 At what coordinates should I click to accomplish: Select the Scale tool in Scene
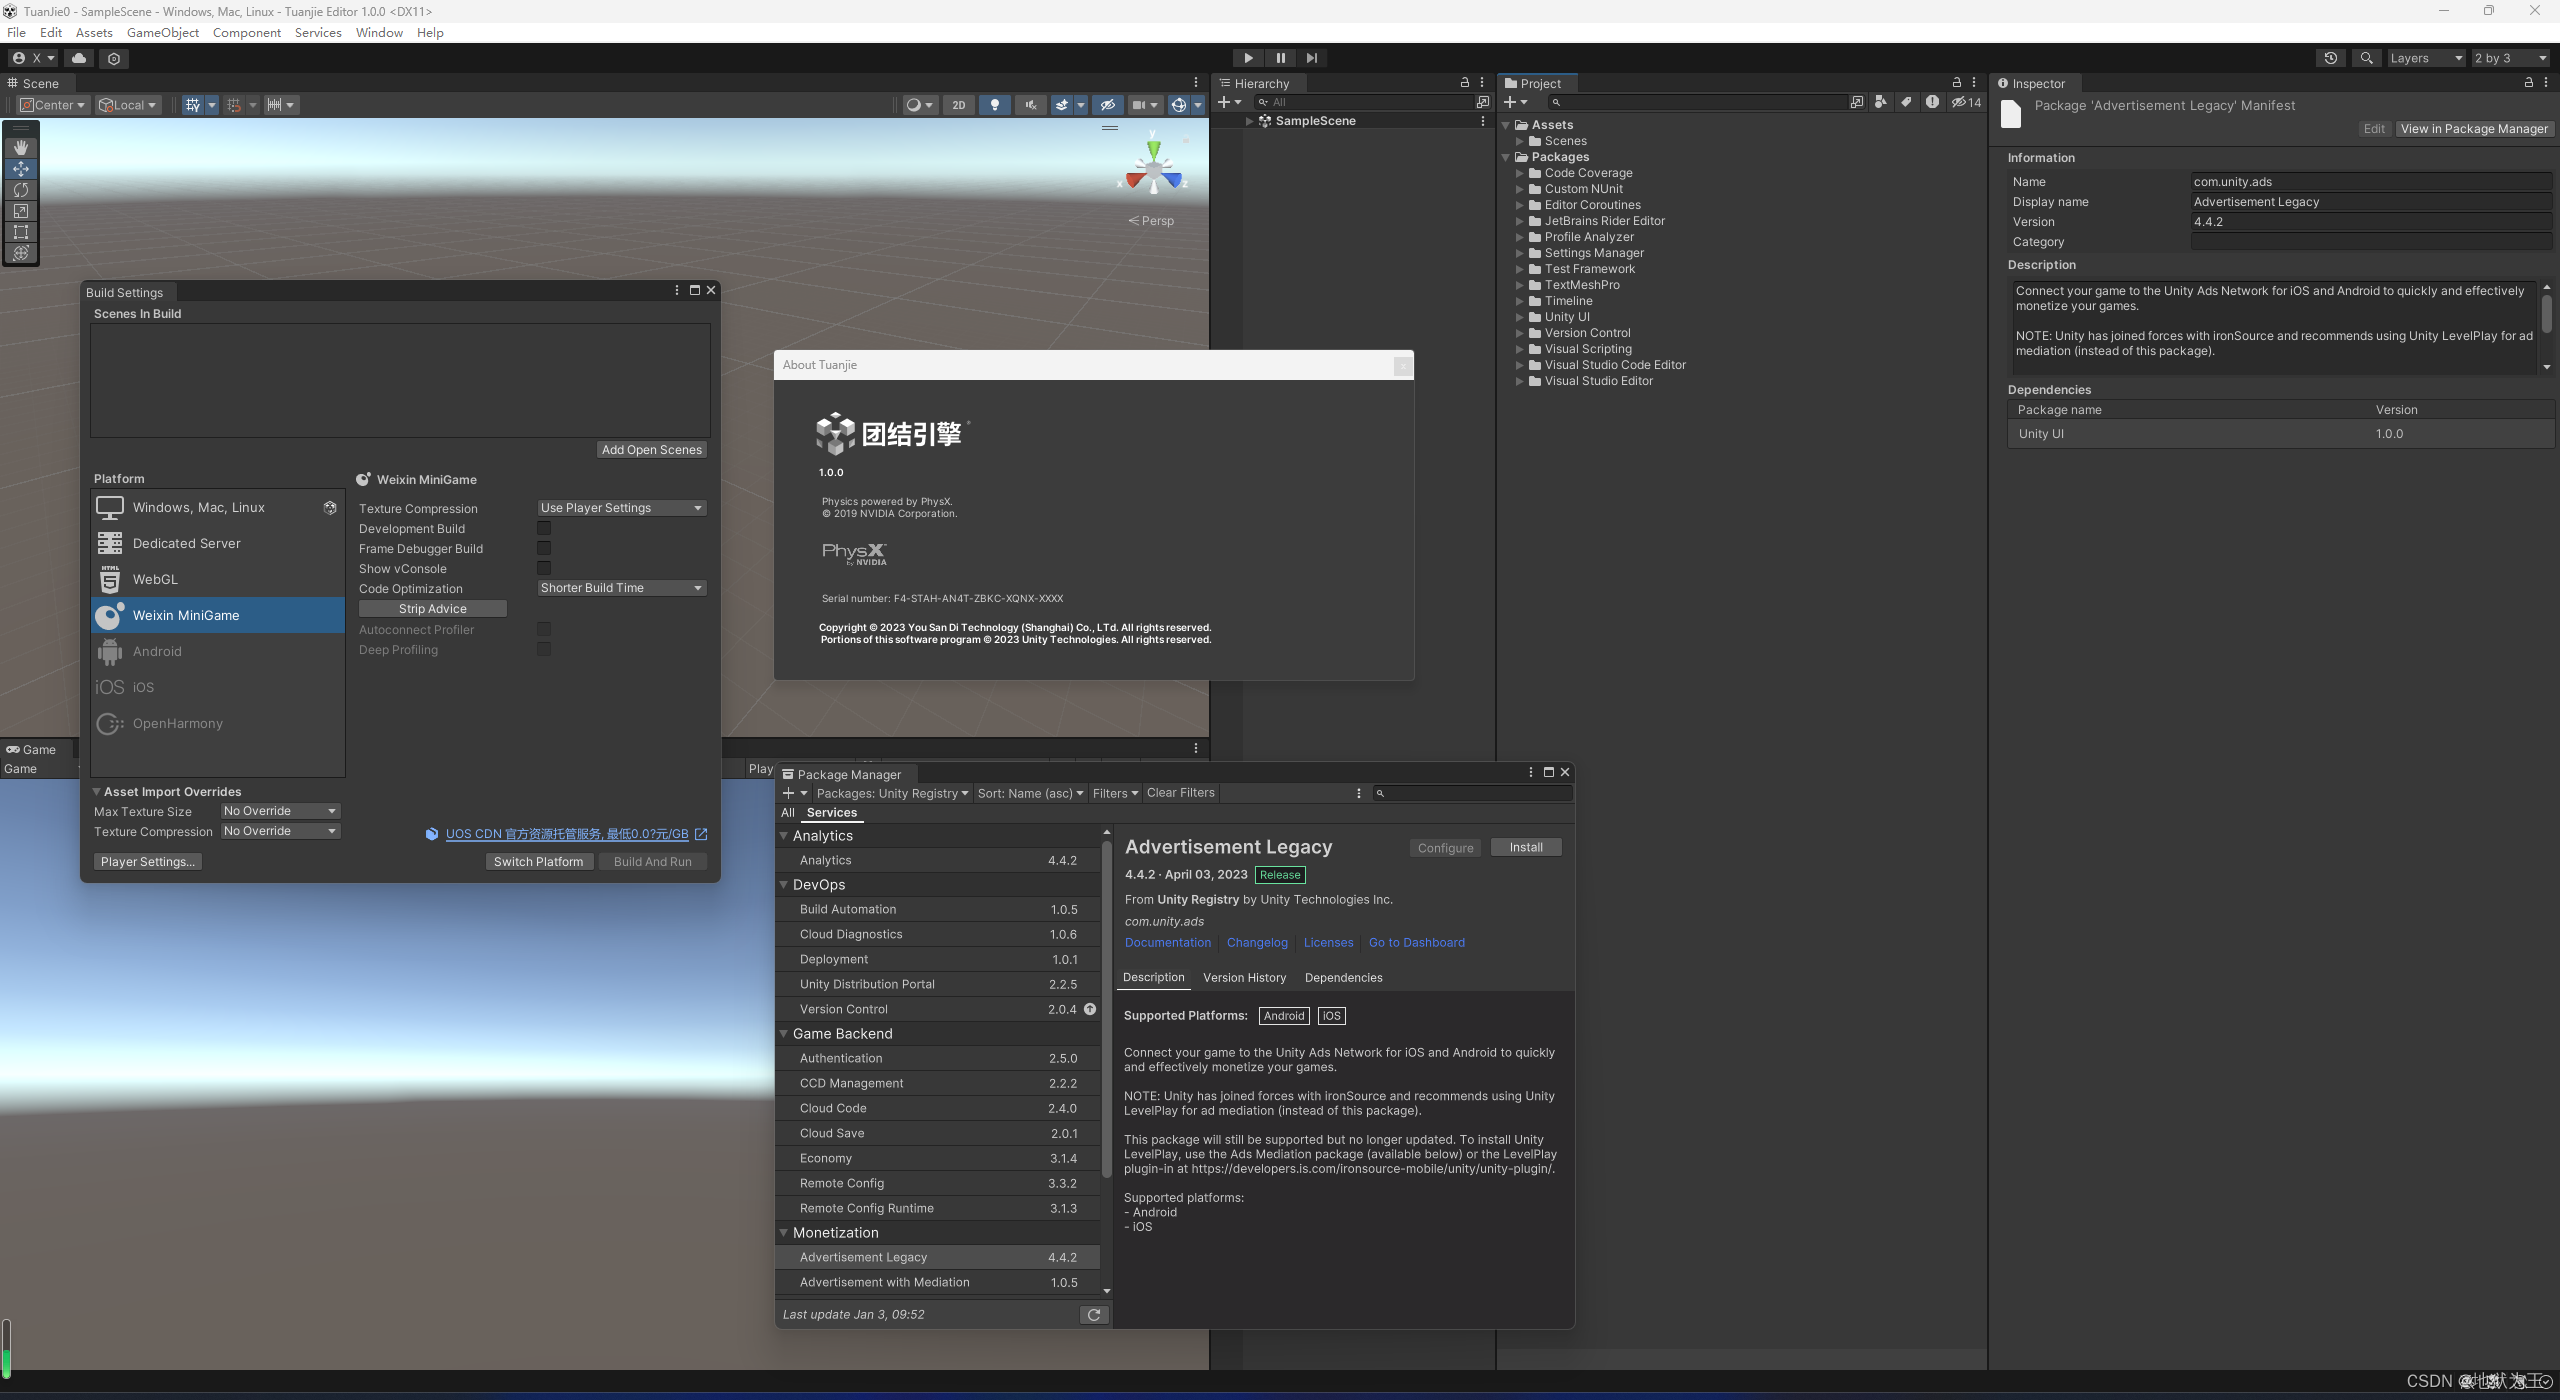pos(21,210)
